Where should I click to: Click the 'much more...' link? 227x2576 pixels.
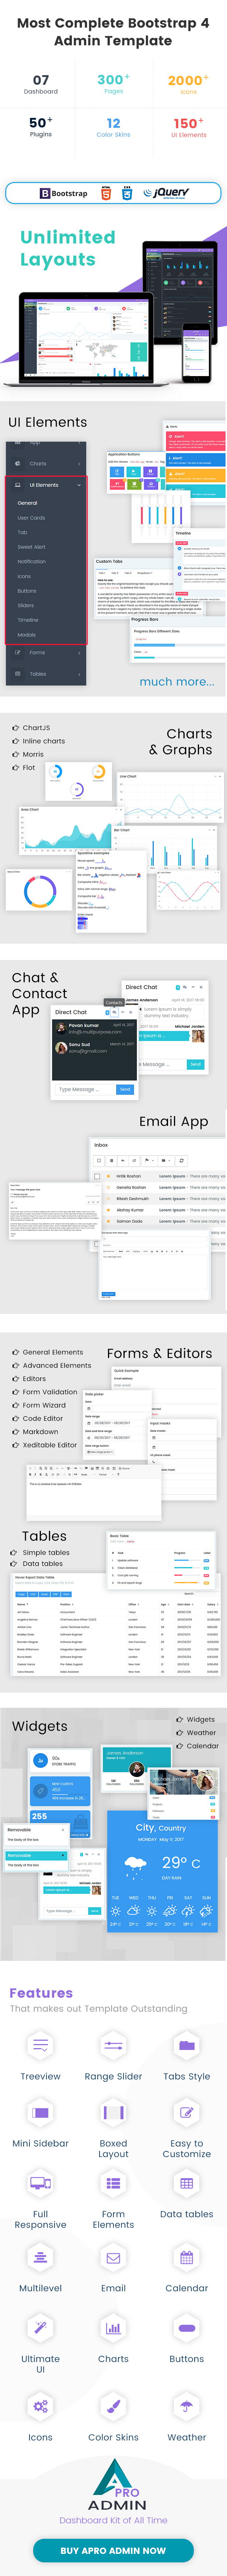177,681
